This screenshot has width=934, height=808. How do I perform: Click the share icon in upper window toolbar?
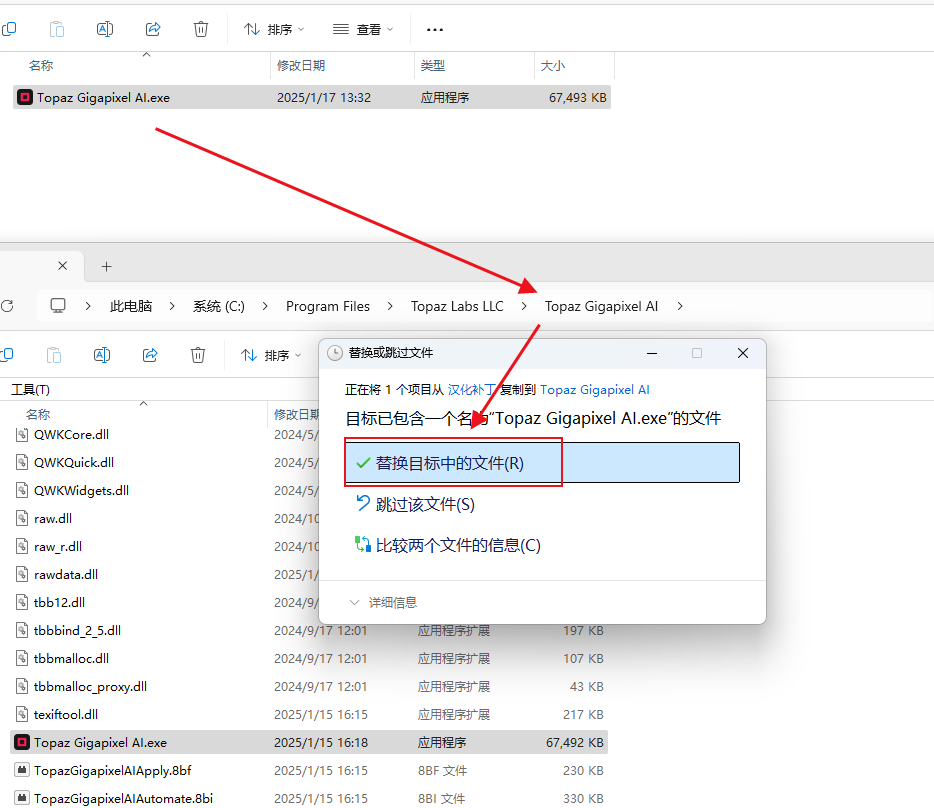click(x=153, y=29)
